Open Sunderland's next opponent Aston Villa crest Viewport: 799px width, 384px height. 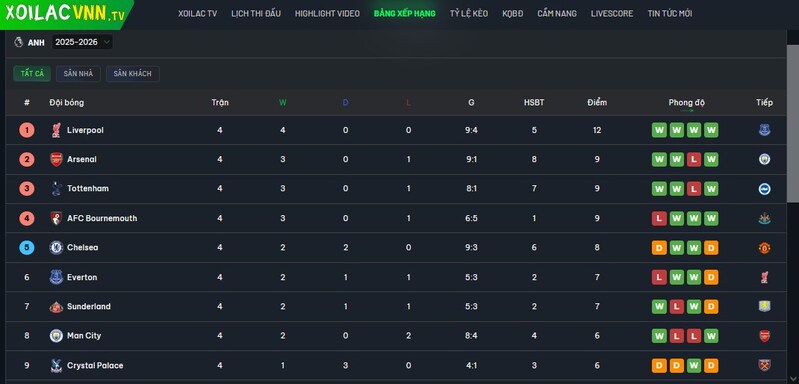[764, 307]
